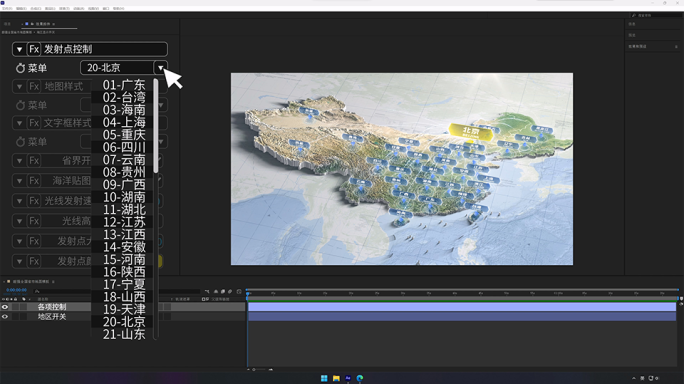This screenshot has width=684, height=384.
Task: Click the blue playhead marker on the timeline
Action: (248, 293)
